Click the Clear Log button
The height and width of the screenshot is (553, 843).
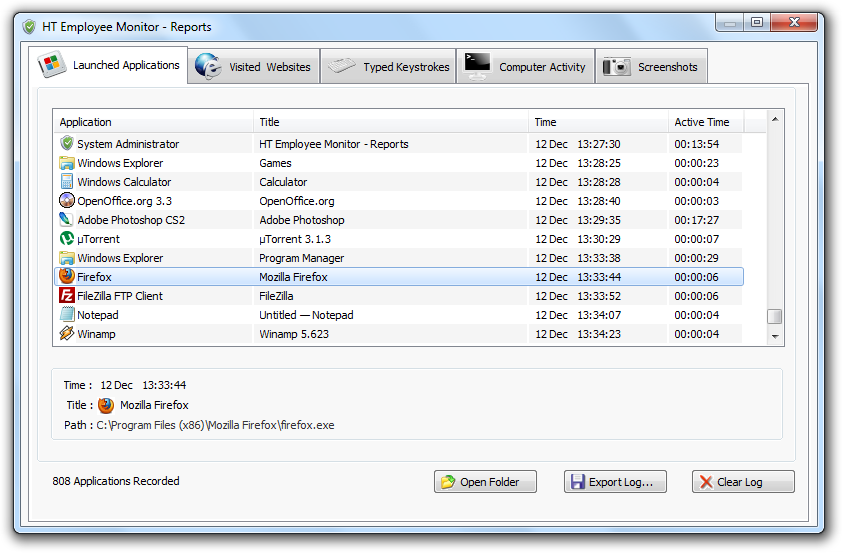[743, 482]
